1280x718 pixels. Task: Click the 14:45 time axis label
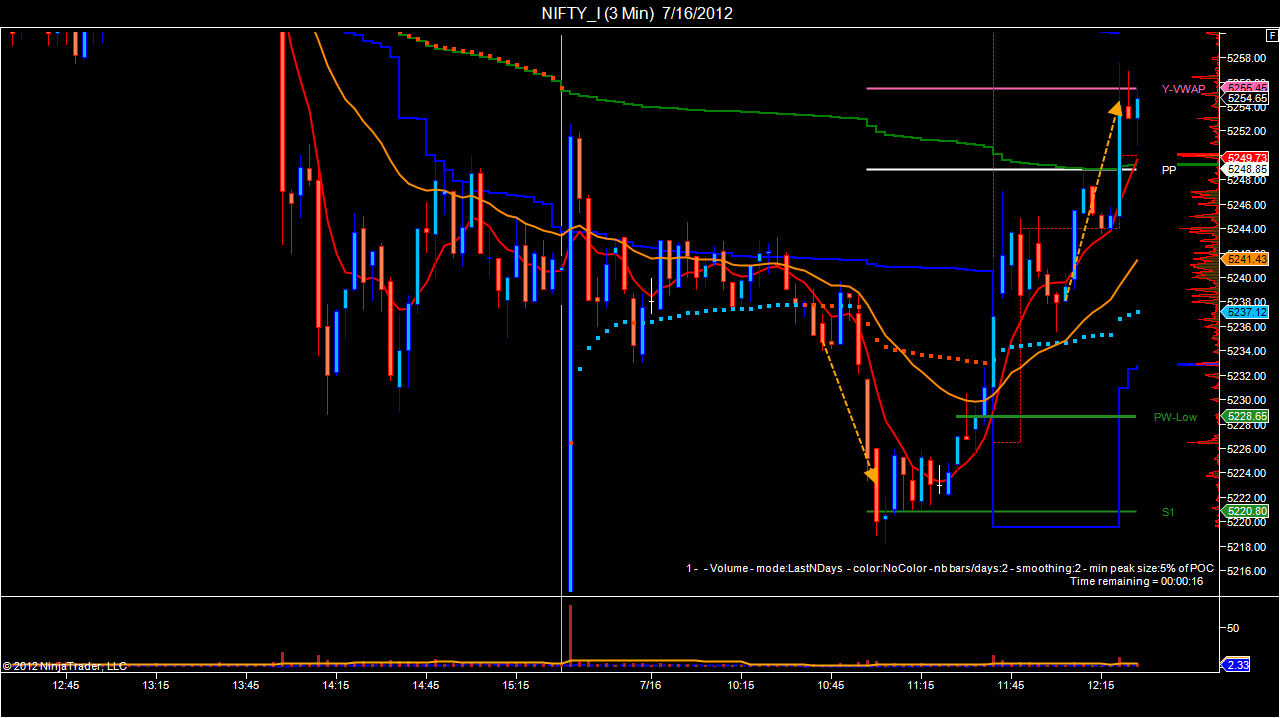(425, 686)
